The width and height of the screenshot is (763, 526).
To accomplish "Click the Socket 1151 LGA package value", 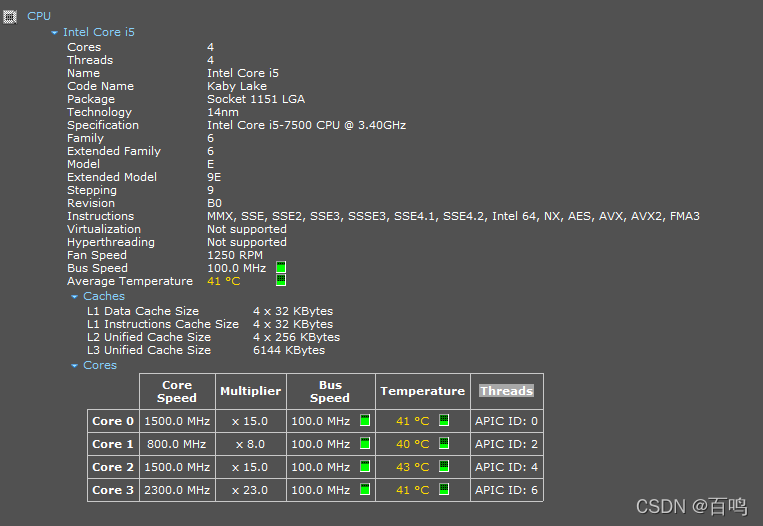I will 256,99.
